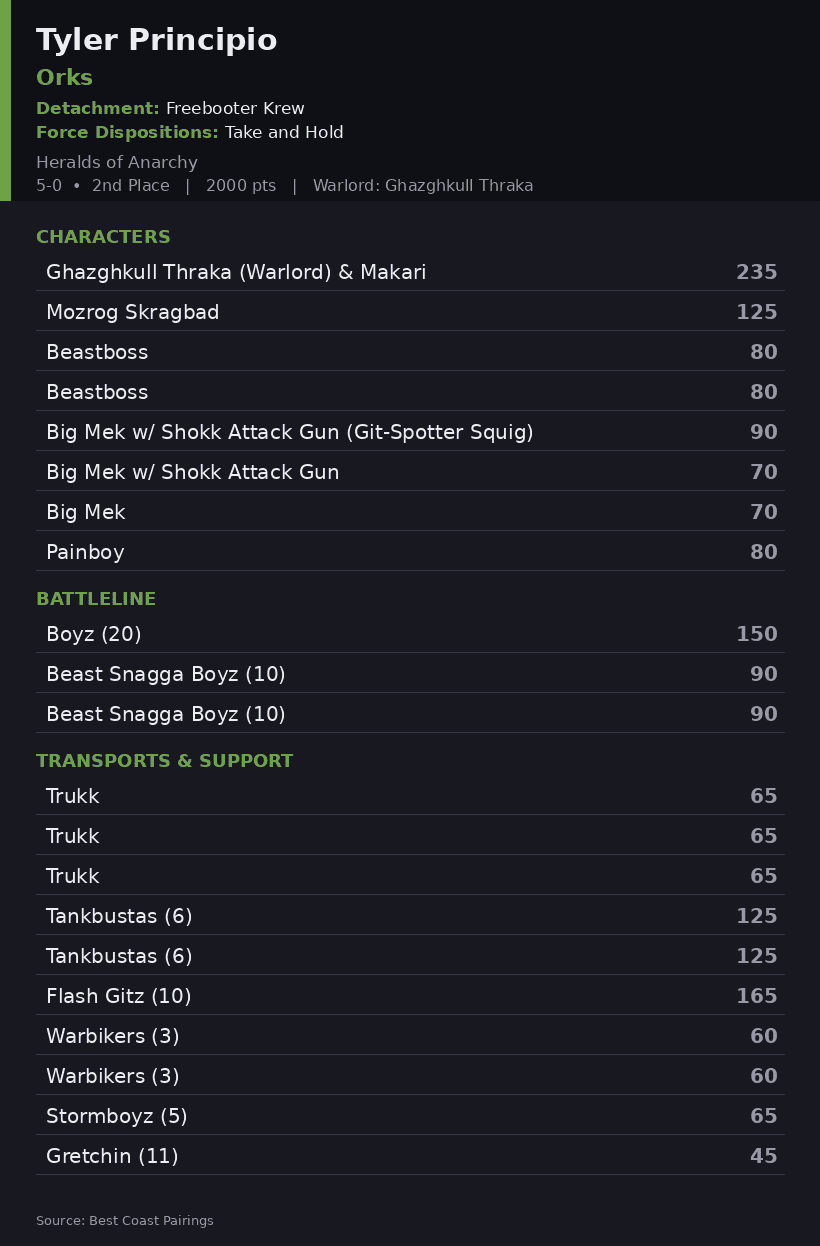Click the Tyler Principio player name heading
Screen dimensions: 820x1246
tap(157, 41)
